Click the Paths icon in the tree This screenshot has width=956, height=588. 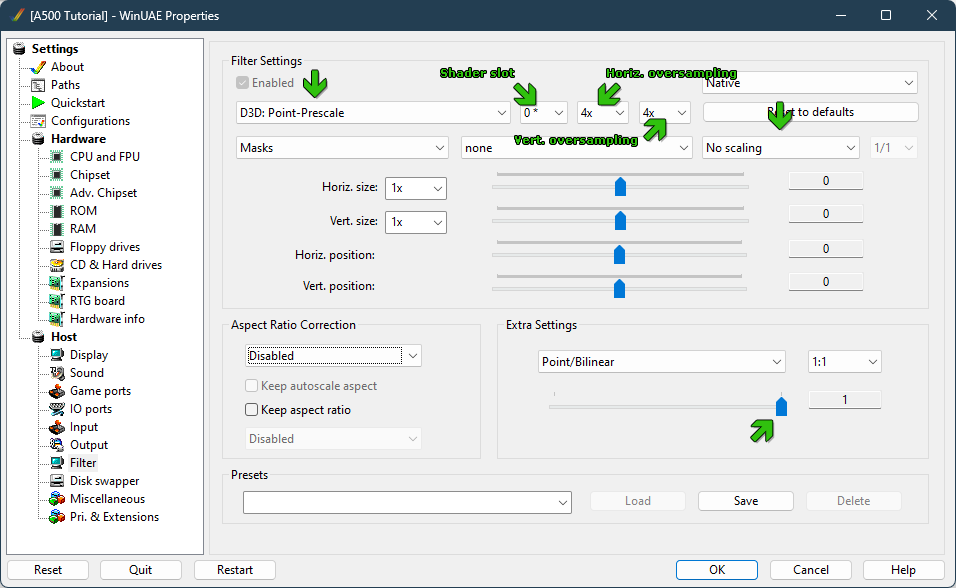(38, 85)
